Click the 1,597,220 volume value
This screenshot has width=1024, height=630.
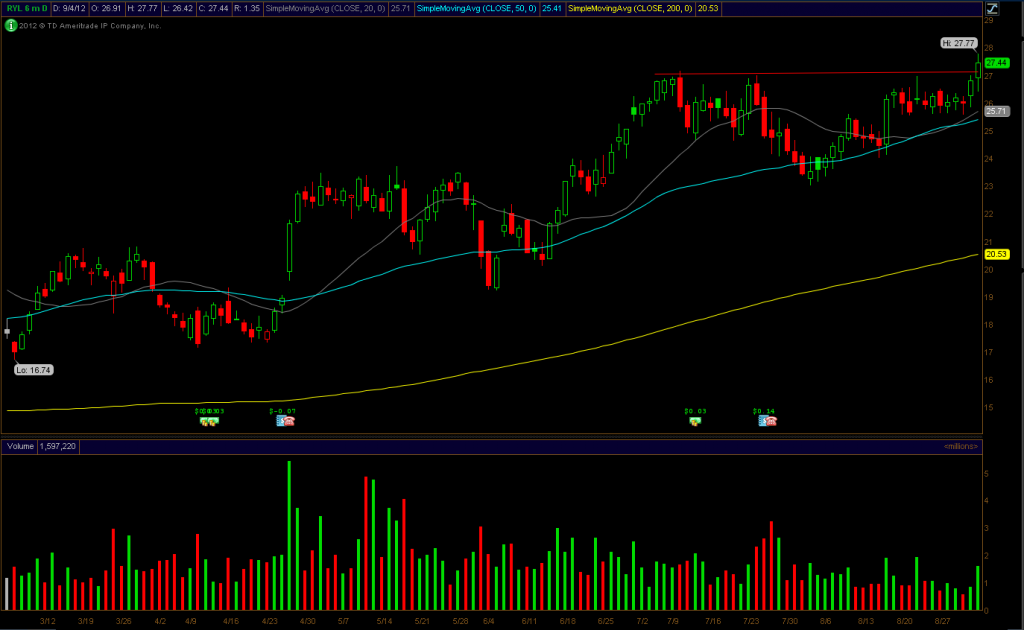pyautogui.click(x=57, y=447)
